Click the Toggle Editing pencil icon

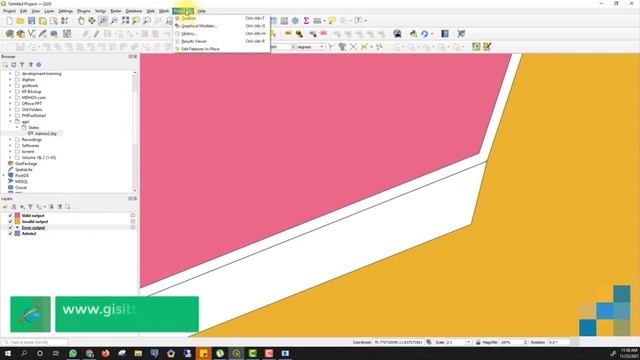click(96, 34)
